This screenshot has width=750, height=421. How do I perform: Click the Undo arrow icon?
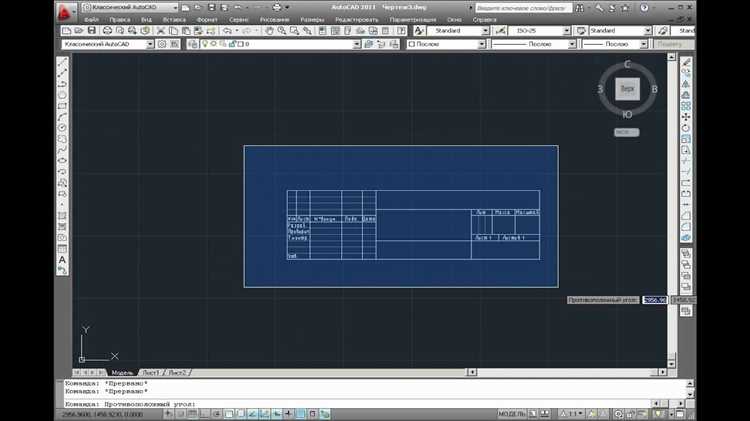coord(228,31)
